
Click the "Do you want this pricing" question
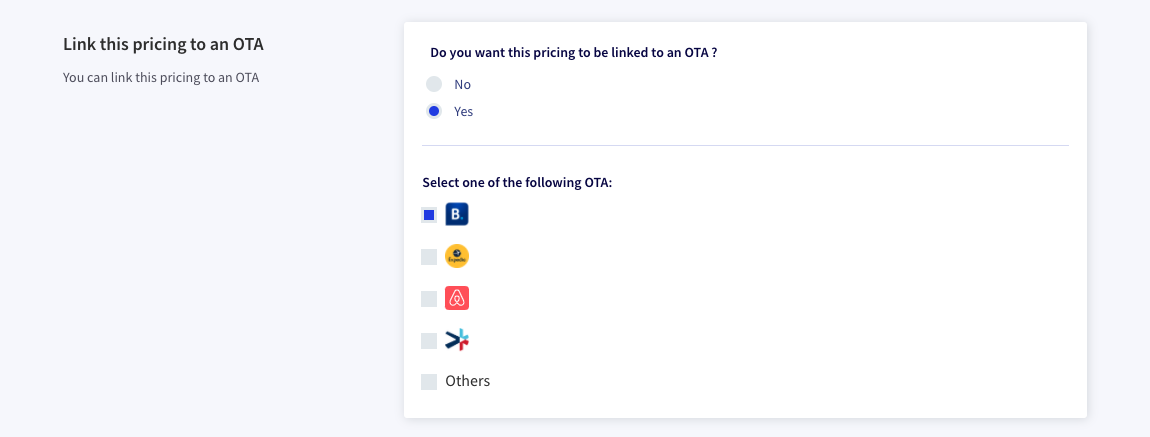[x=574, y=53]
